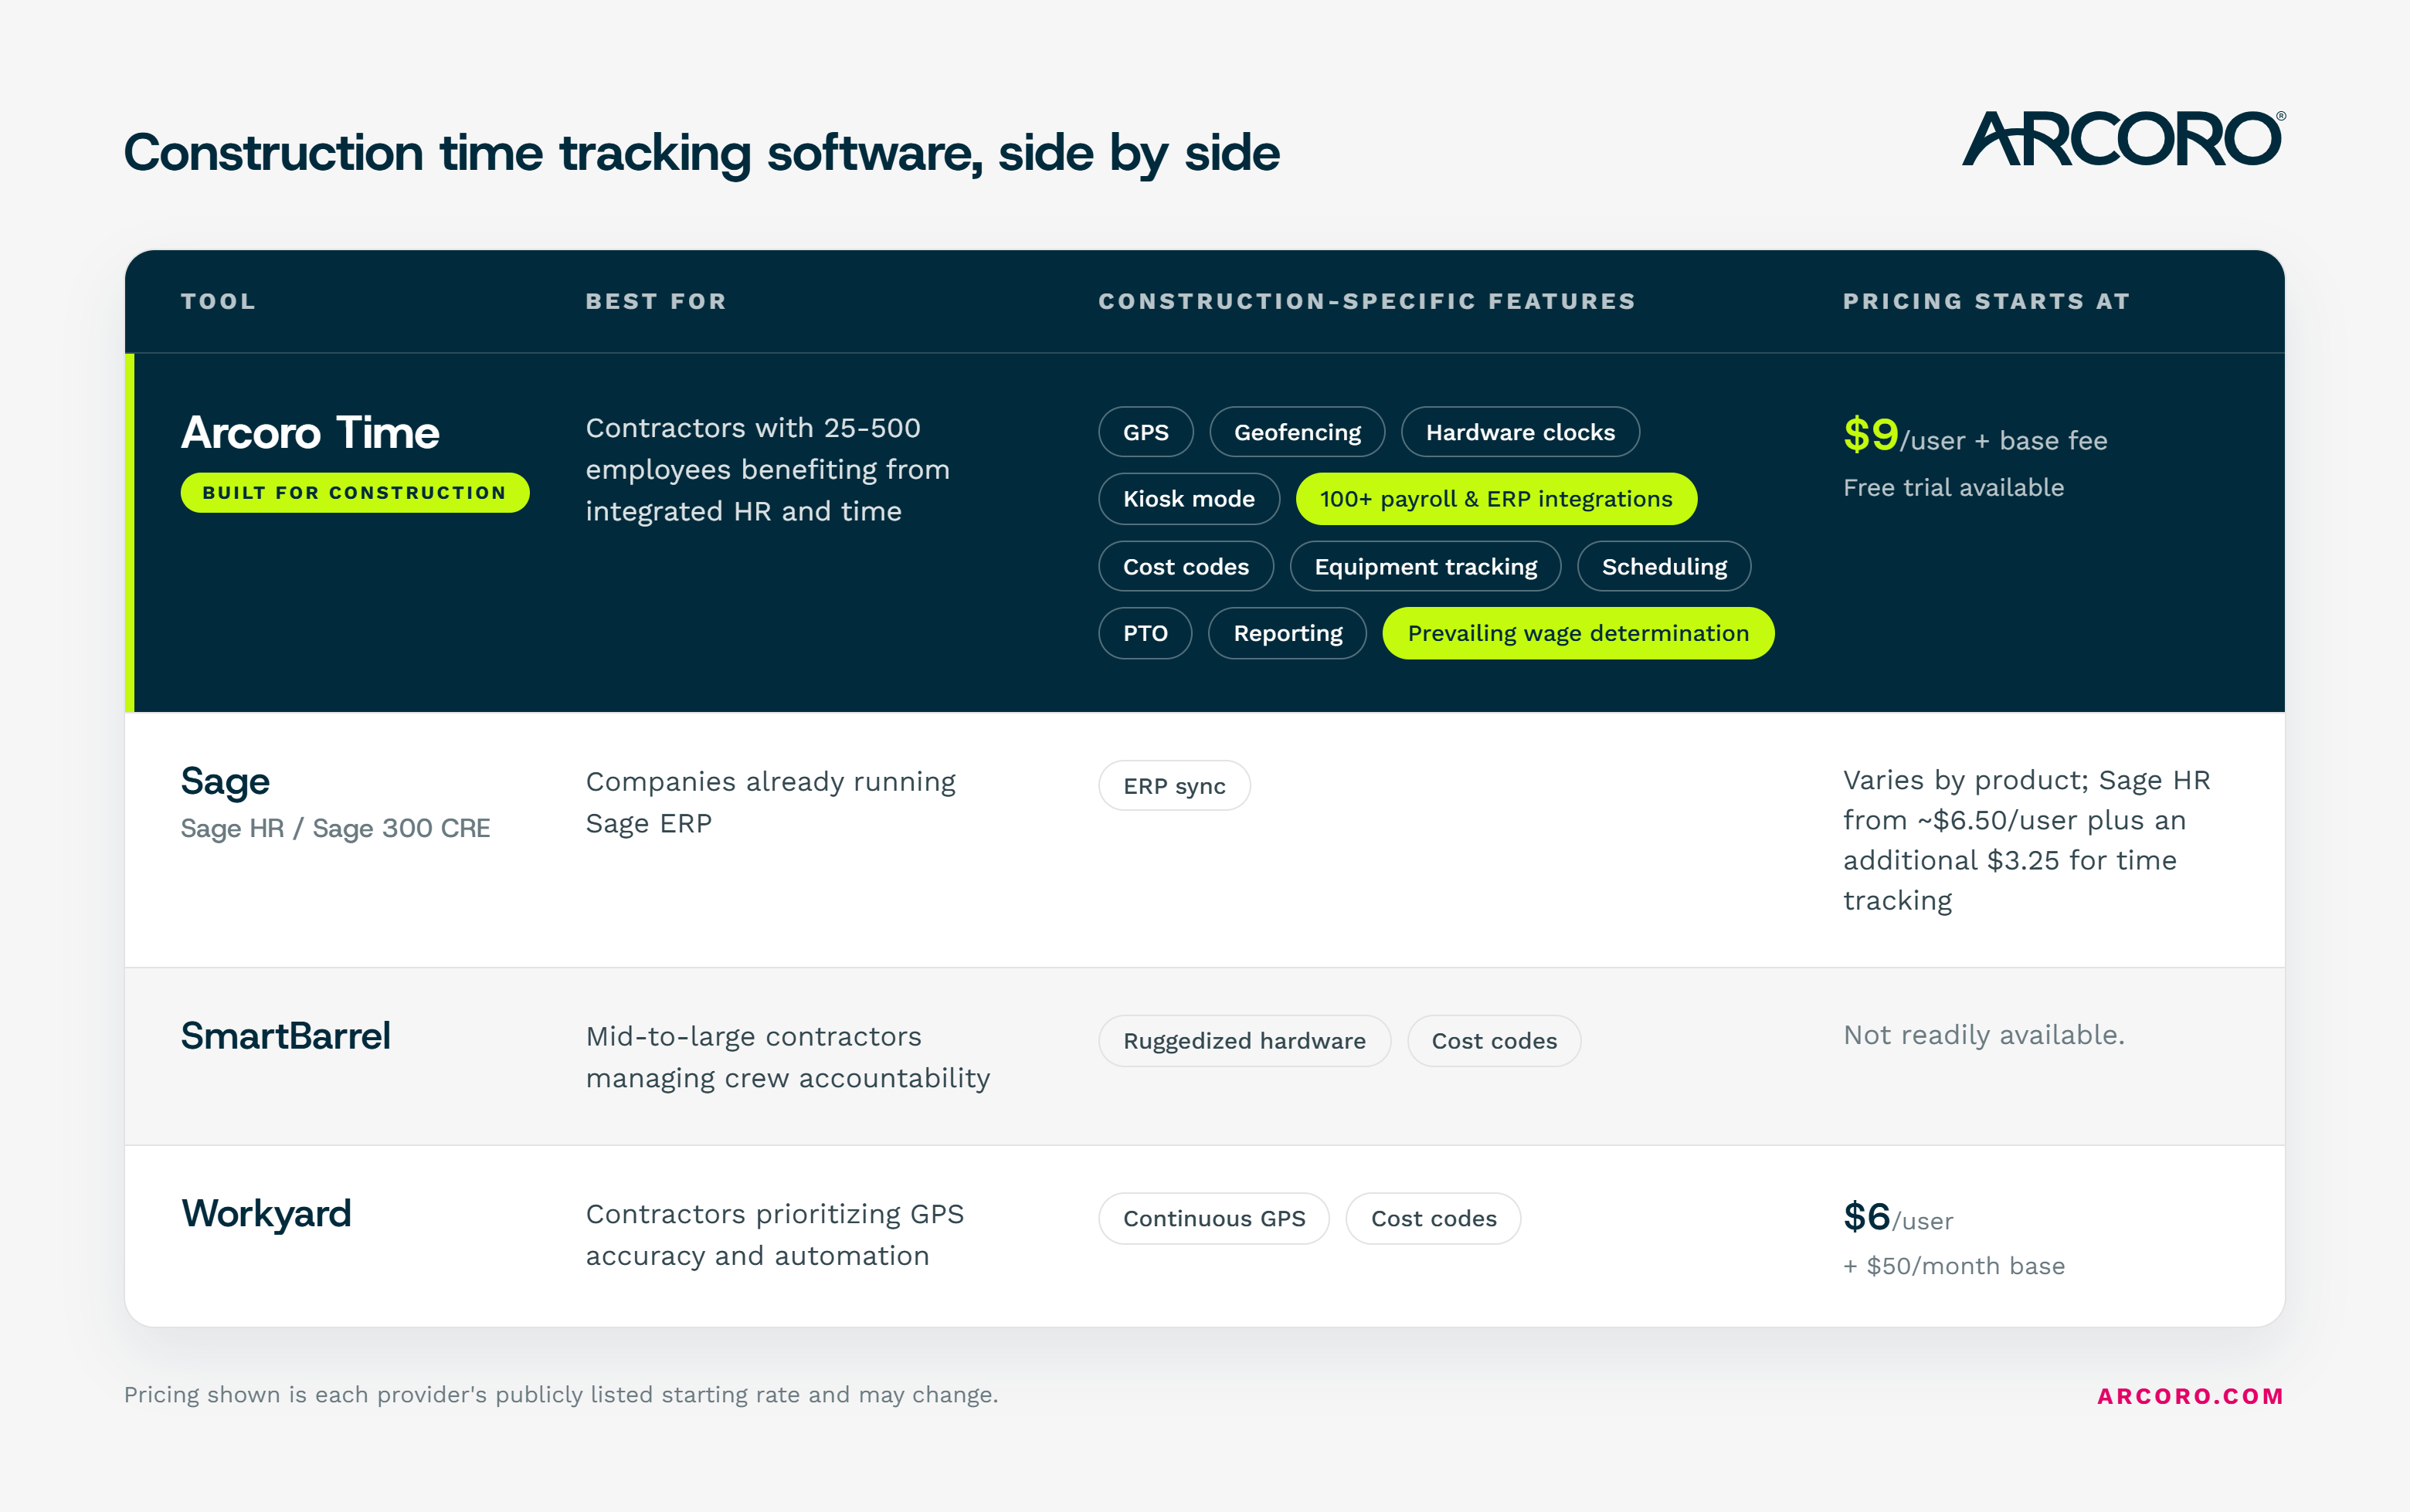This screenshot has height=1512, width=2410.
Task: Click the BUILT FOR CONSTRUCTION badge
Action: 355,493
